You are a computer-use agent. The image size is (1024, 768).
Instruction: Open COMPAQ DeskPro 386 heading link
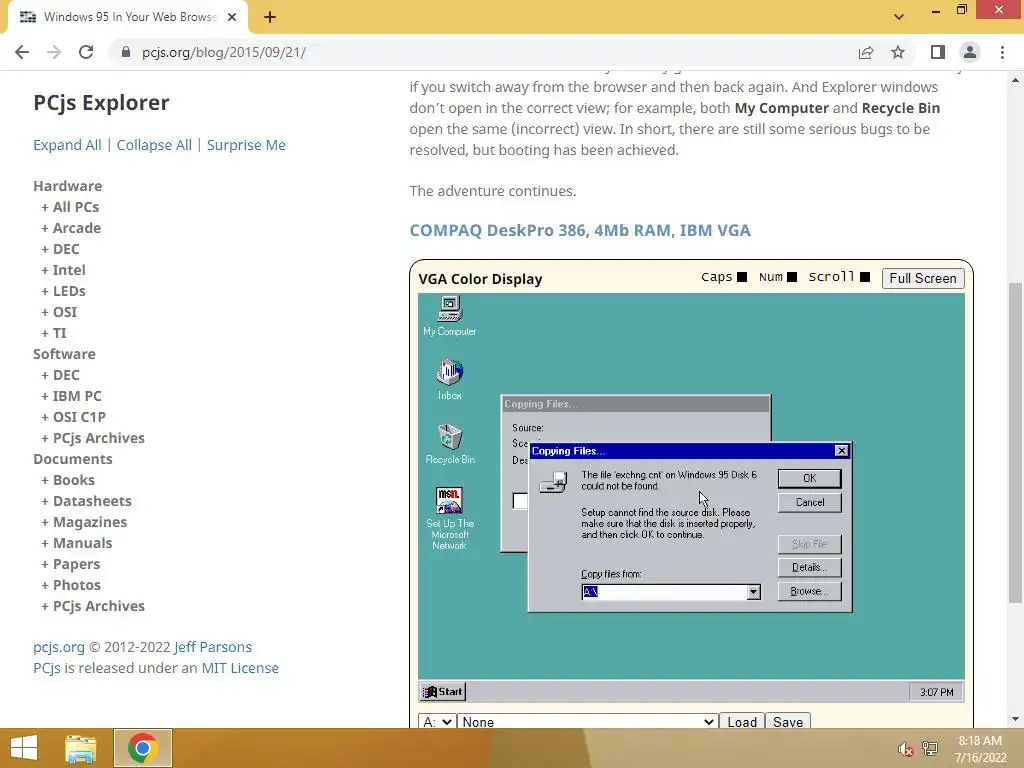pos(580,231)
